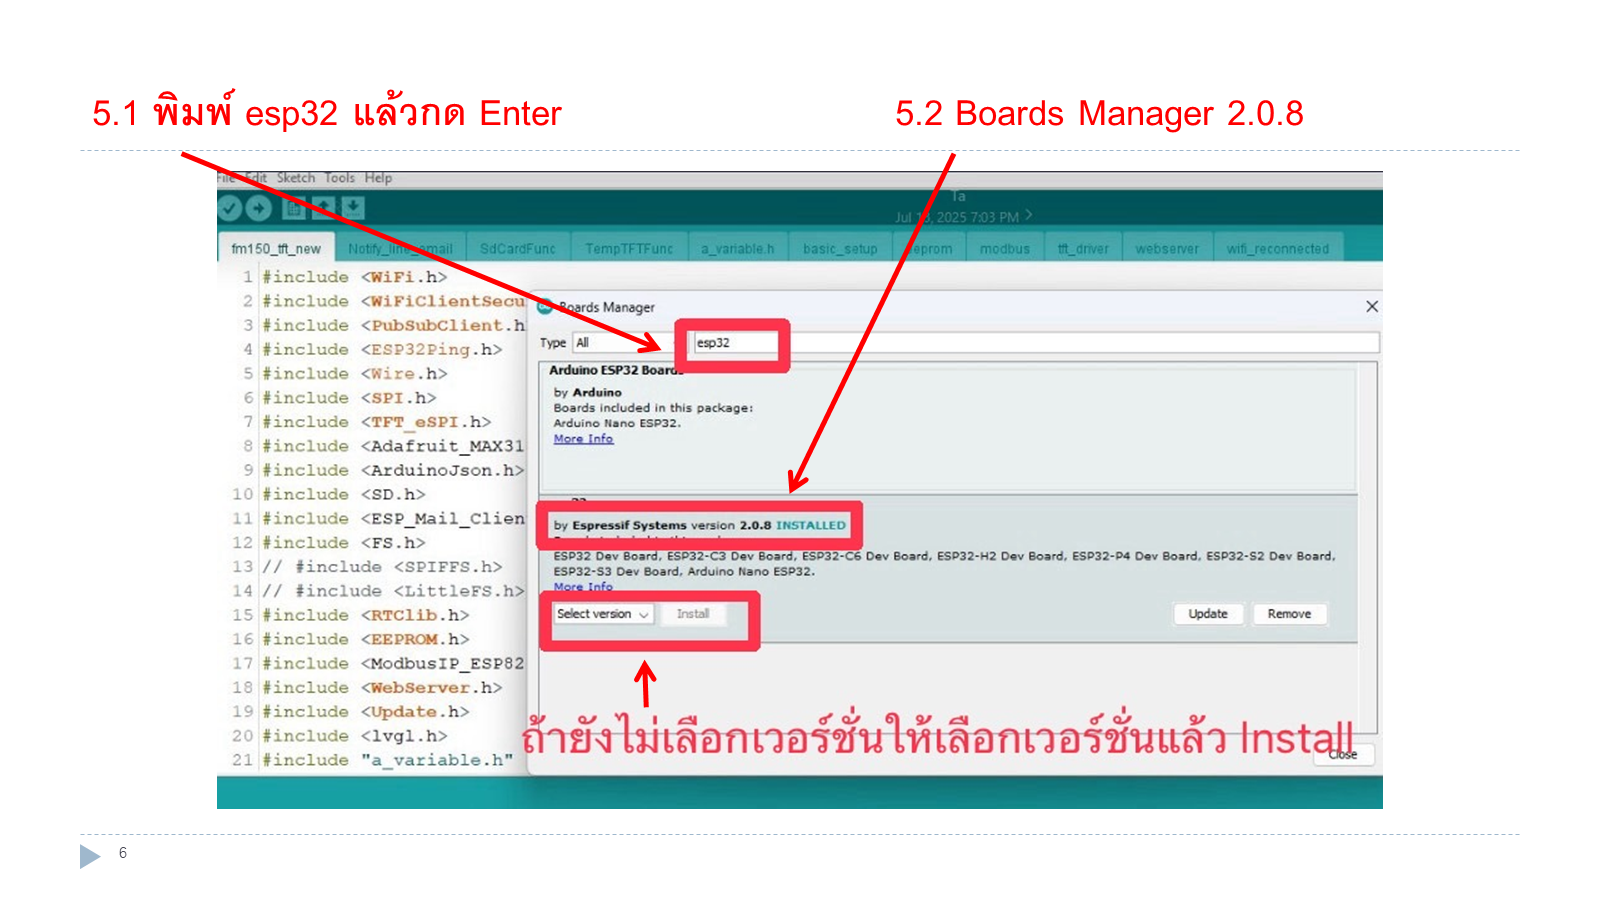This screenshot has height=900, width=1600.
Task: Click the Save sketch down-arrow icon
Action: tap(353, 208)
